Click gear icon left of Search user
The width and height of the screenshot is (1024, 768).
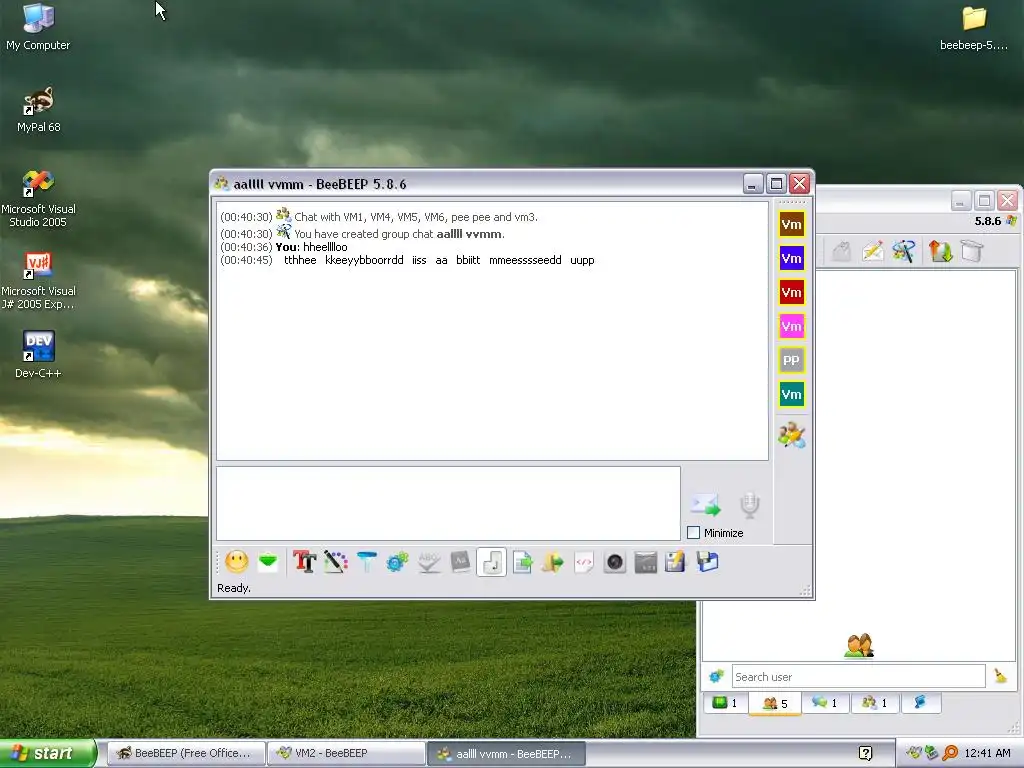point(716,677)
